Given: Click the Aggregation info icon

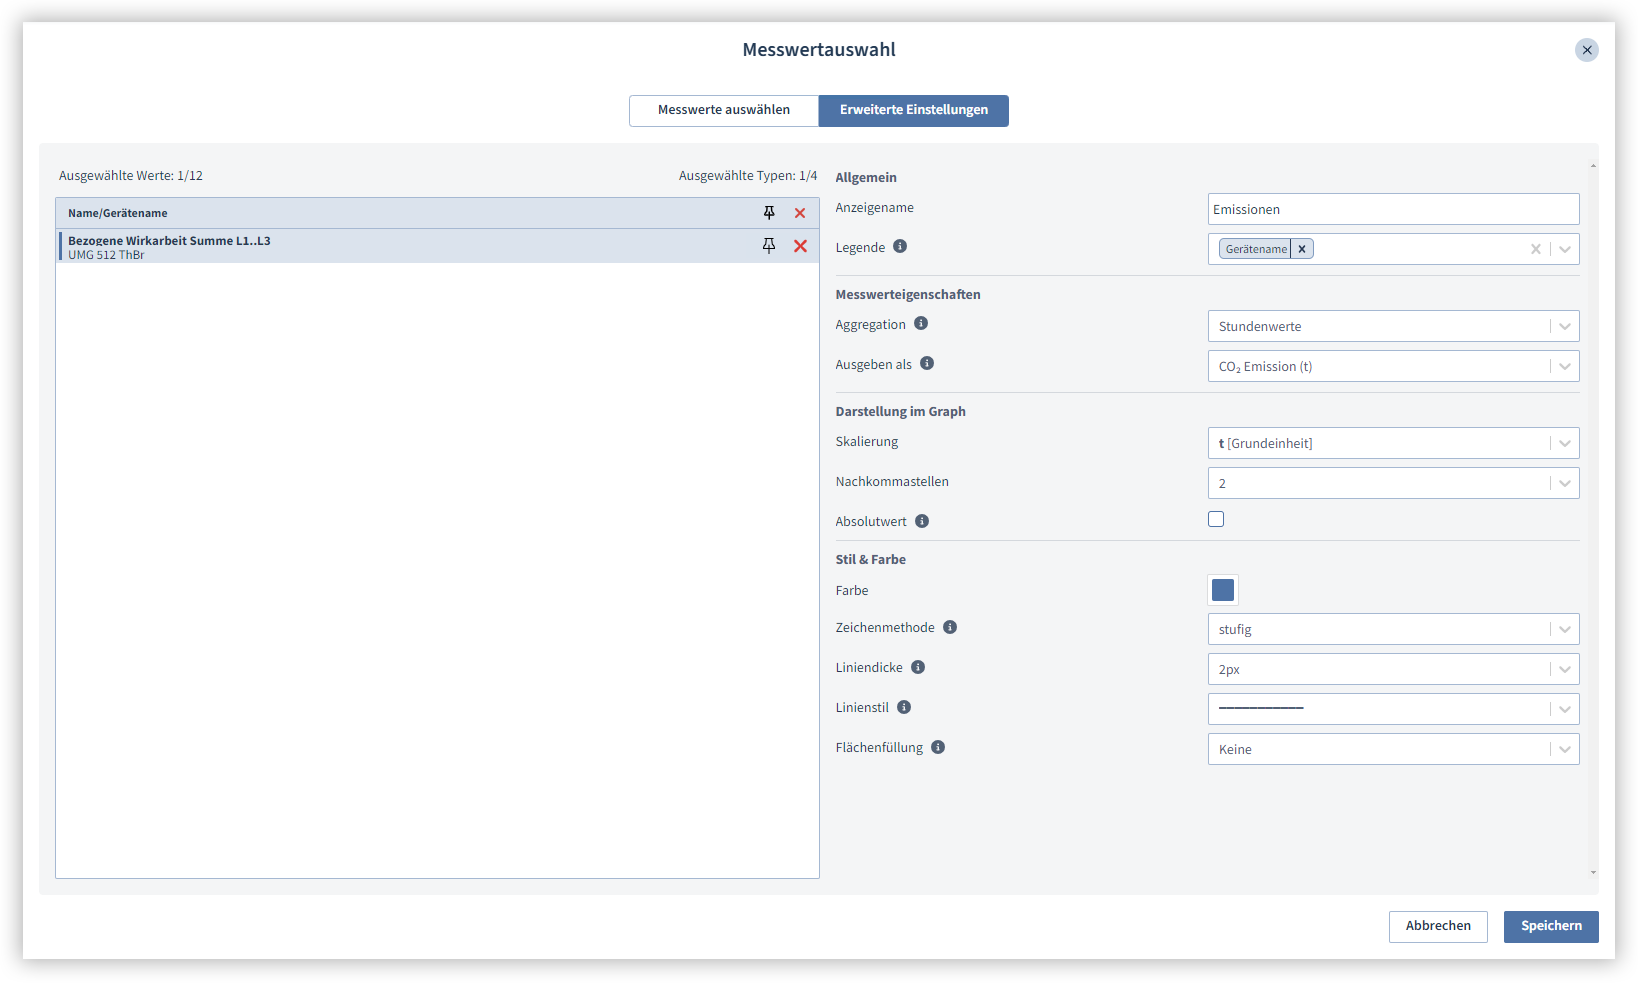Looking at the screenshot, I should 922,324.
